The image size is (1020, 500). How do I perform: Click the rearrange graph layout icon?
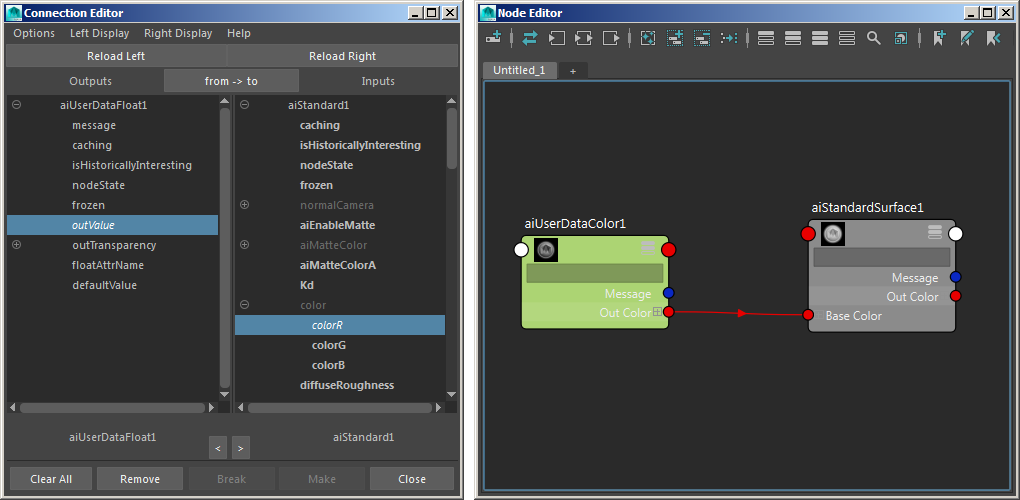[729, 38]
